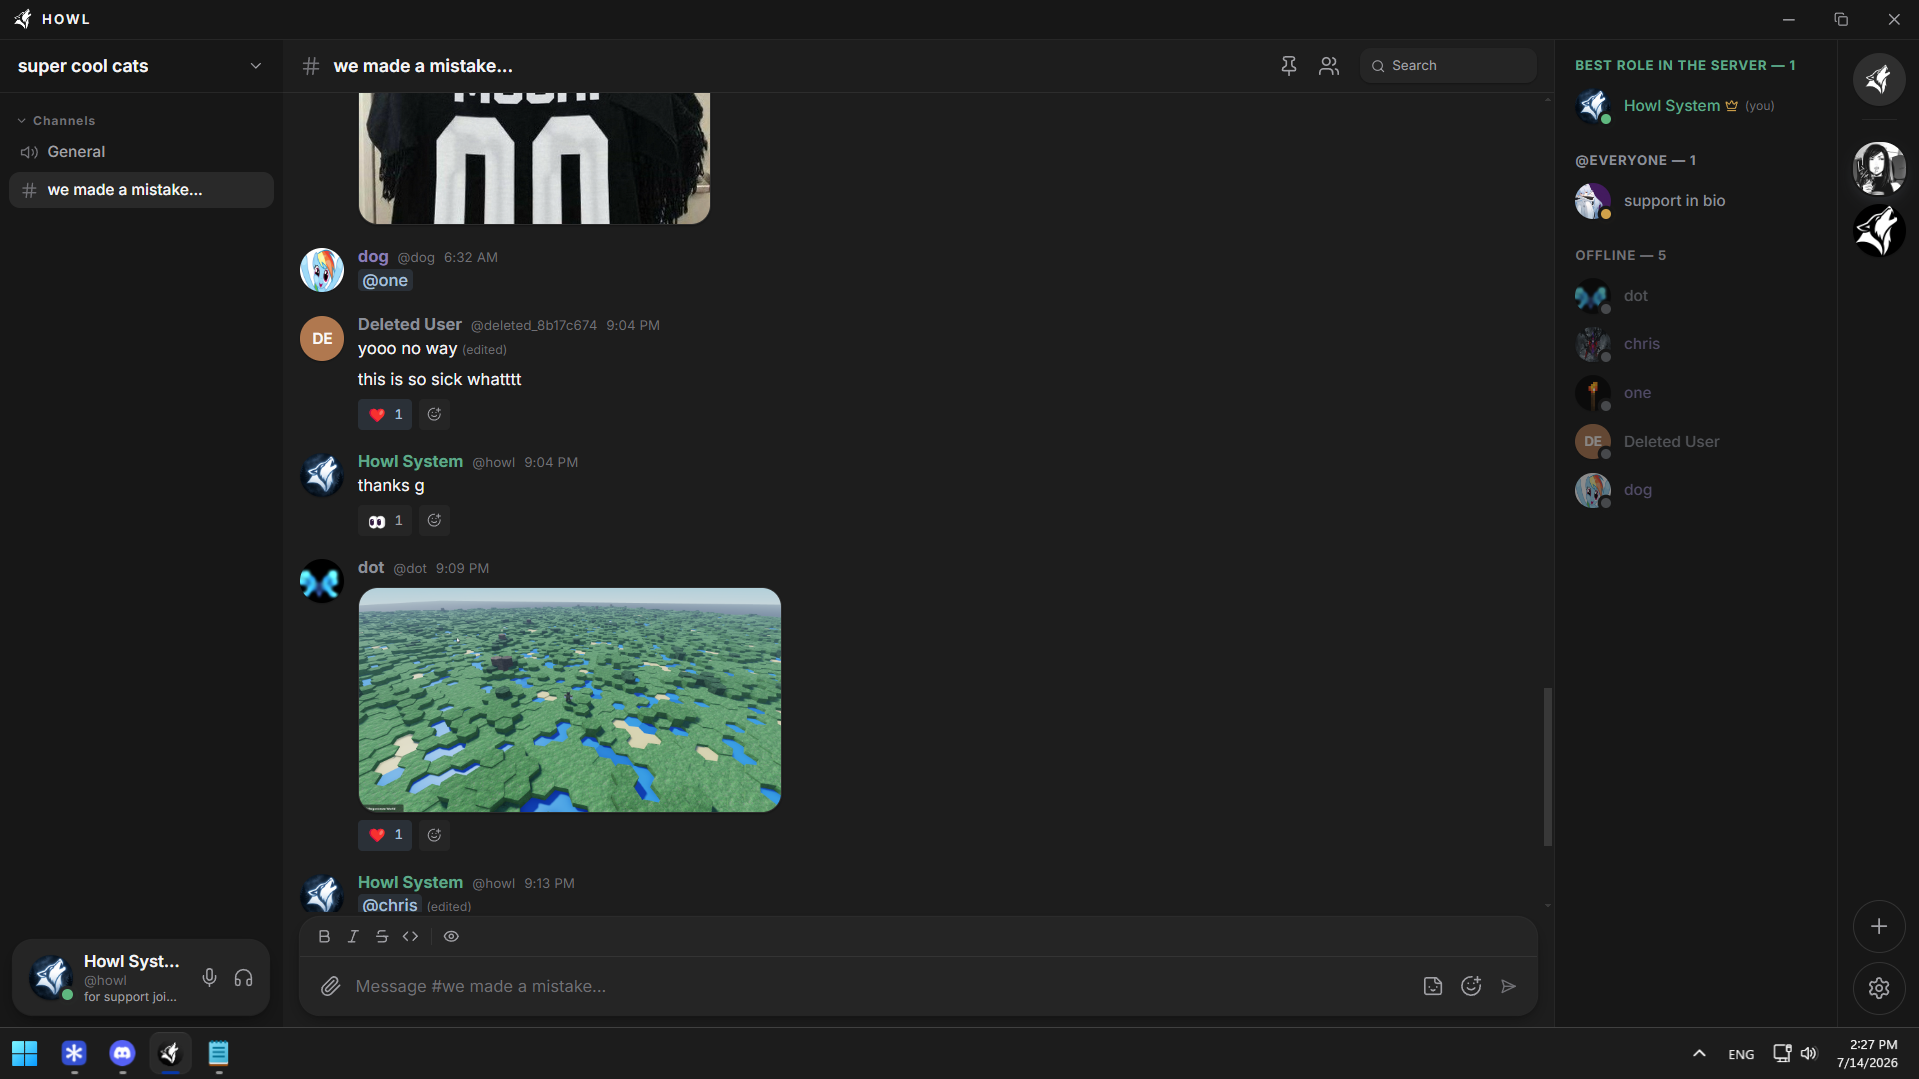Click dog's Rainbow Dash avatar in chat

[322, 270]
